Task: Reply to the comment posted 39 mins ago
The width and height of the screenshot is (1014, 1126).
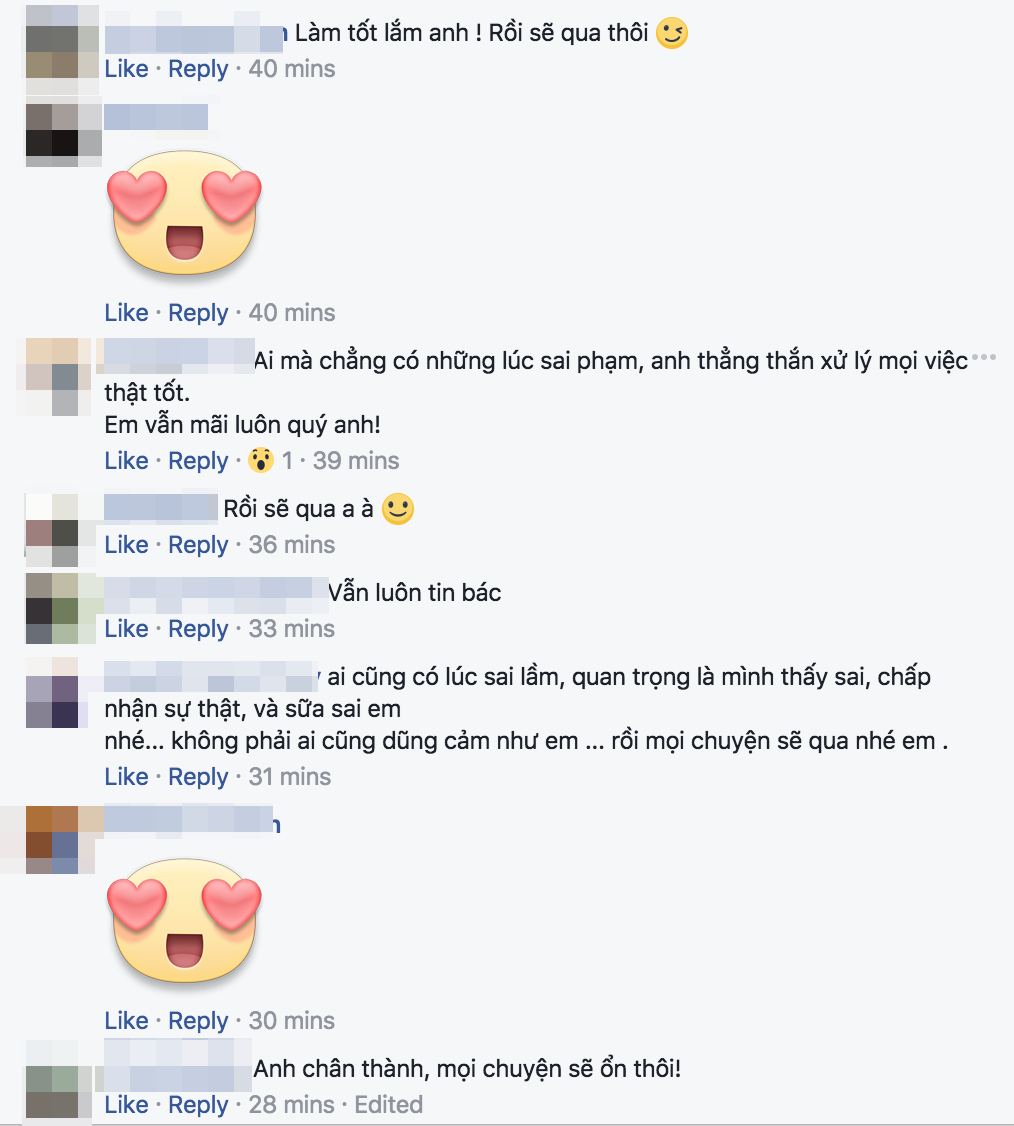Action: tap(198, 461)
